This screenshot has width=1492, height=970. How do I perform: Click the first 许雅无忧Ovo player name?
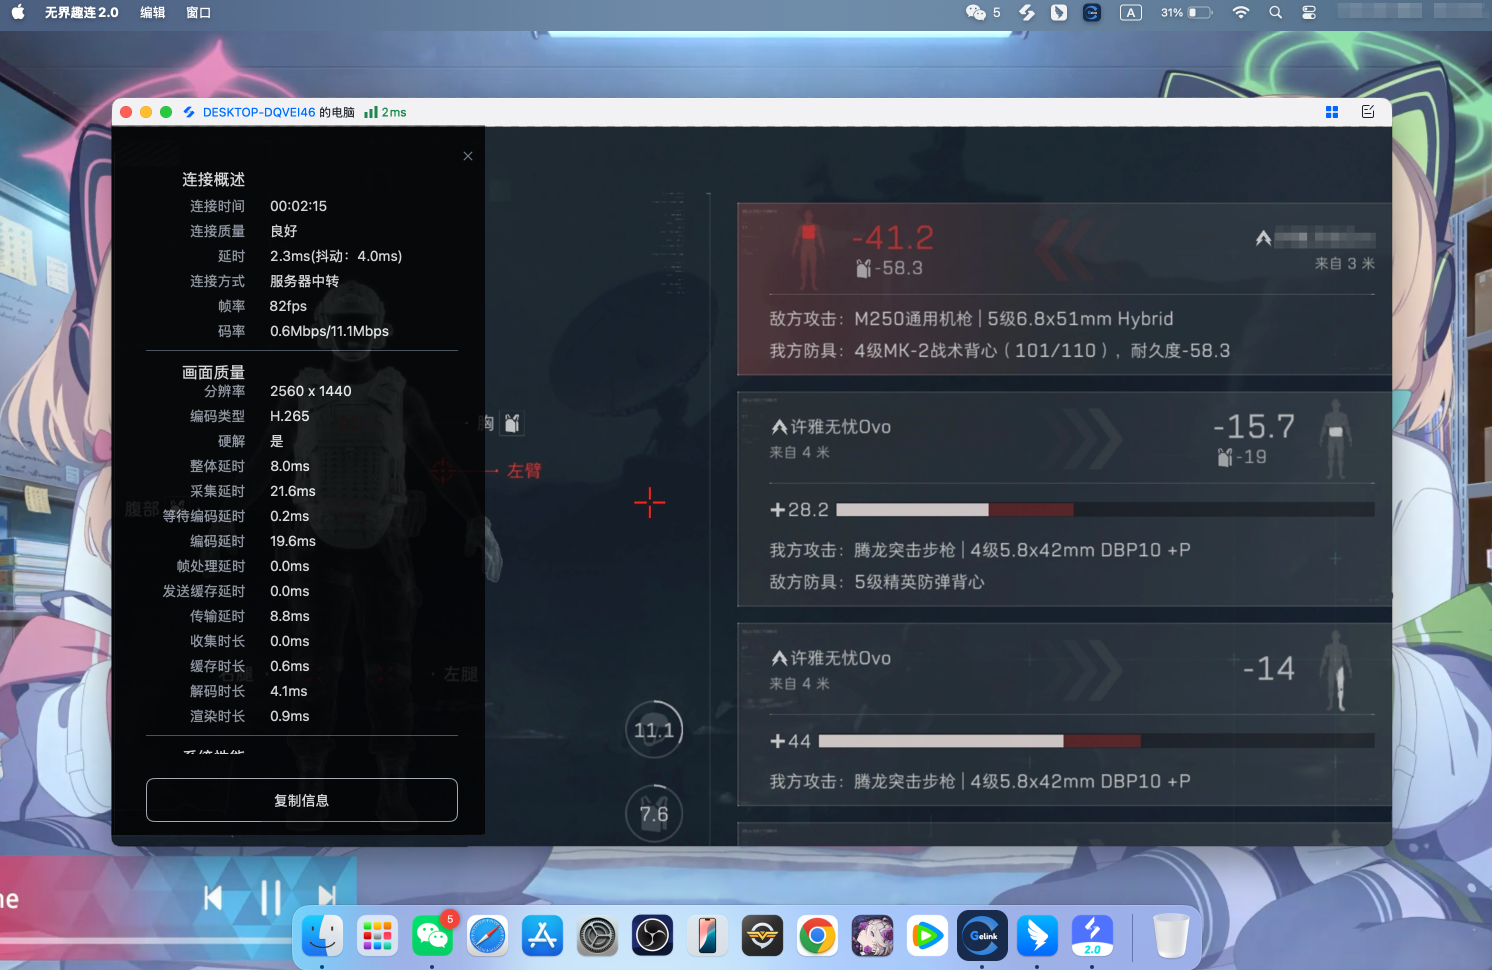(841, 427)
